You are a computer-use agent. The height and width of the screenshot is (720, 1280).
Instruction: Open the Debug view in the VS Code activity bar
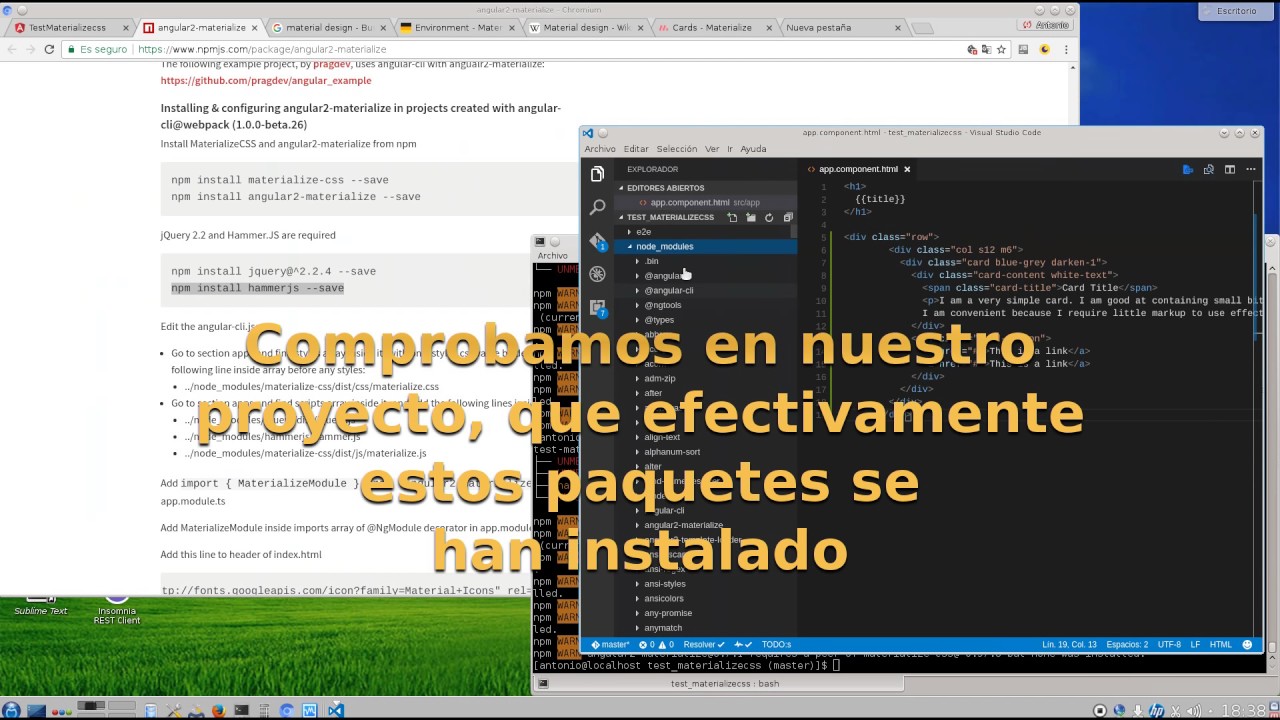tap(597, 274)
